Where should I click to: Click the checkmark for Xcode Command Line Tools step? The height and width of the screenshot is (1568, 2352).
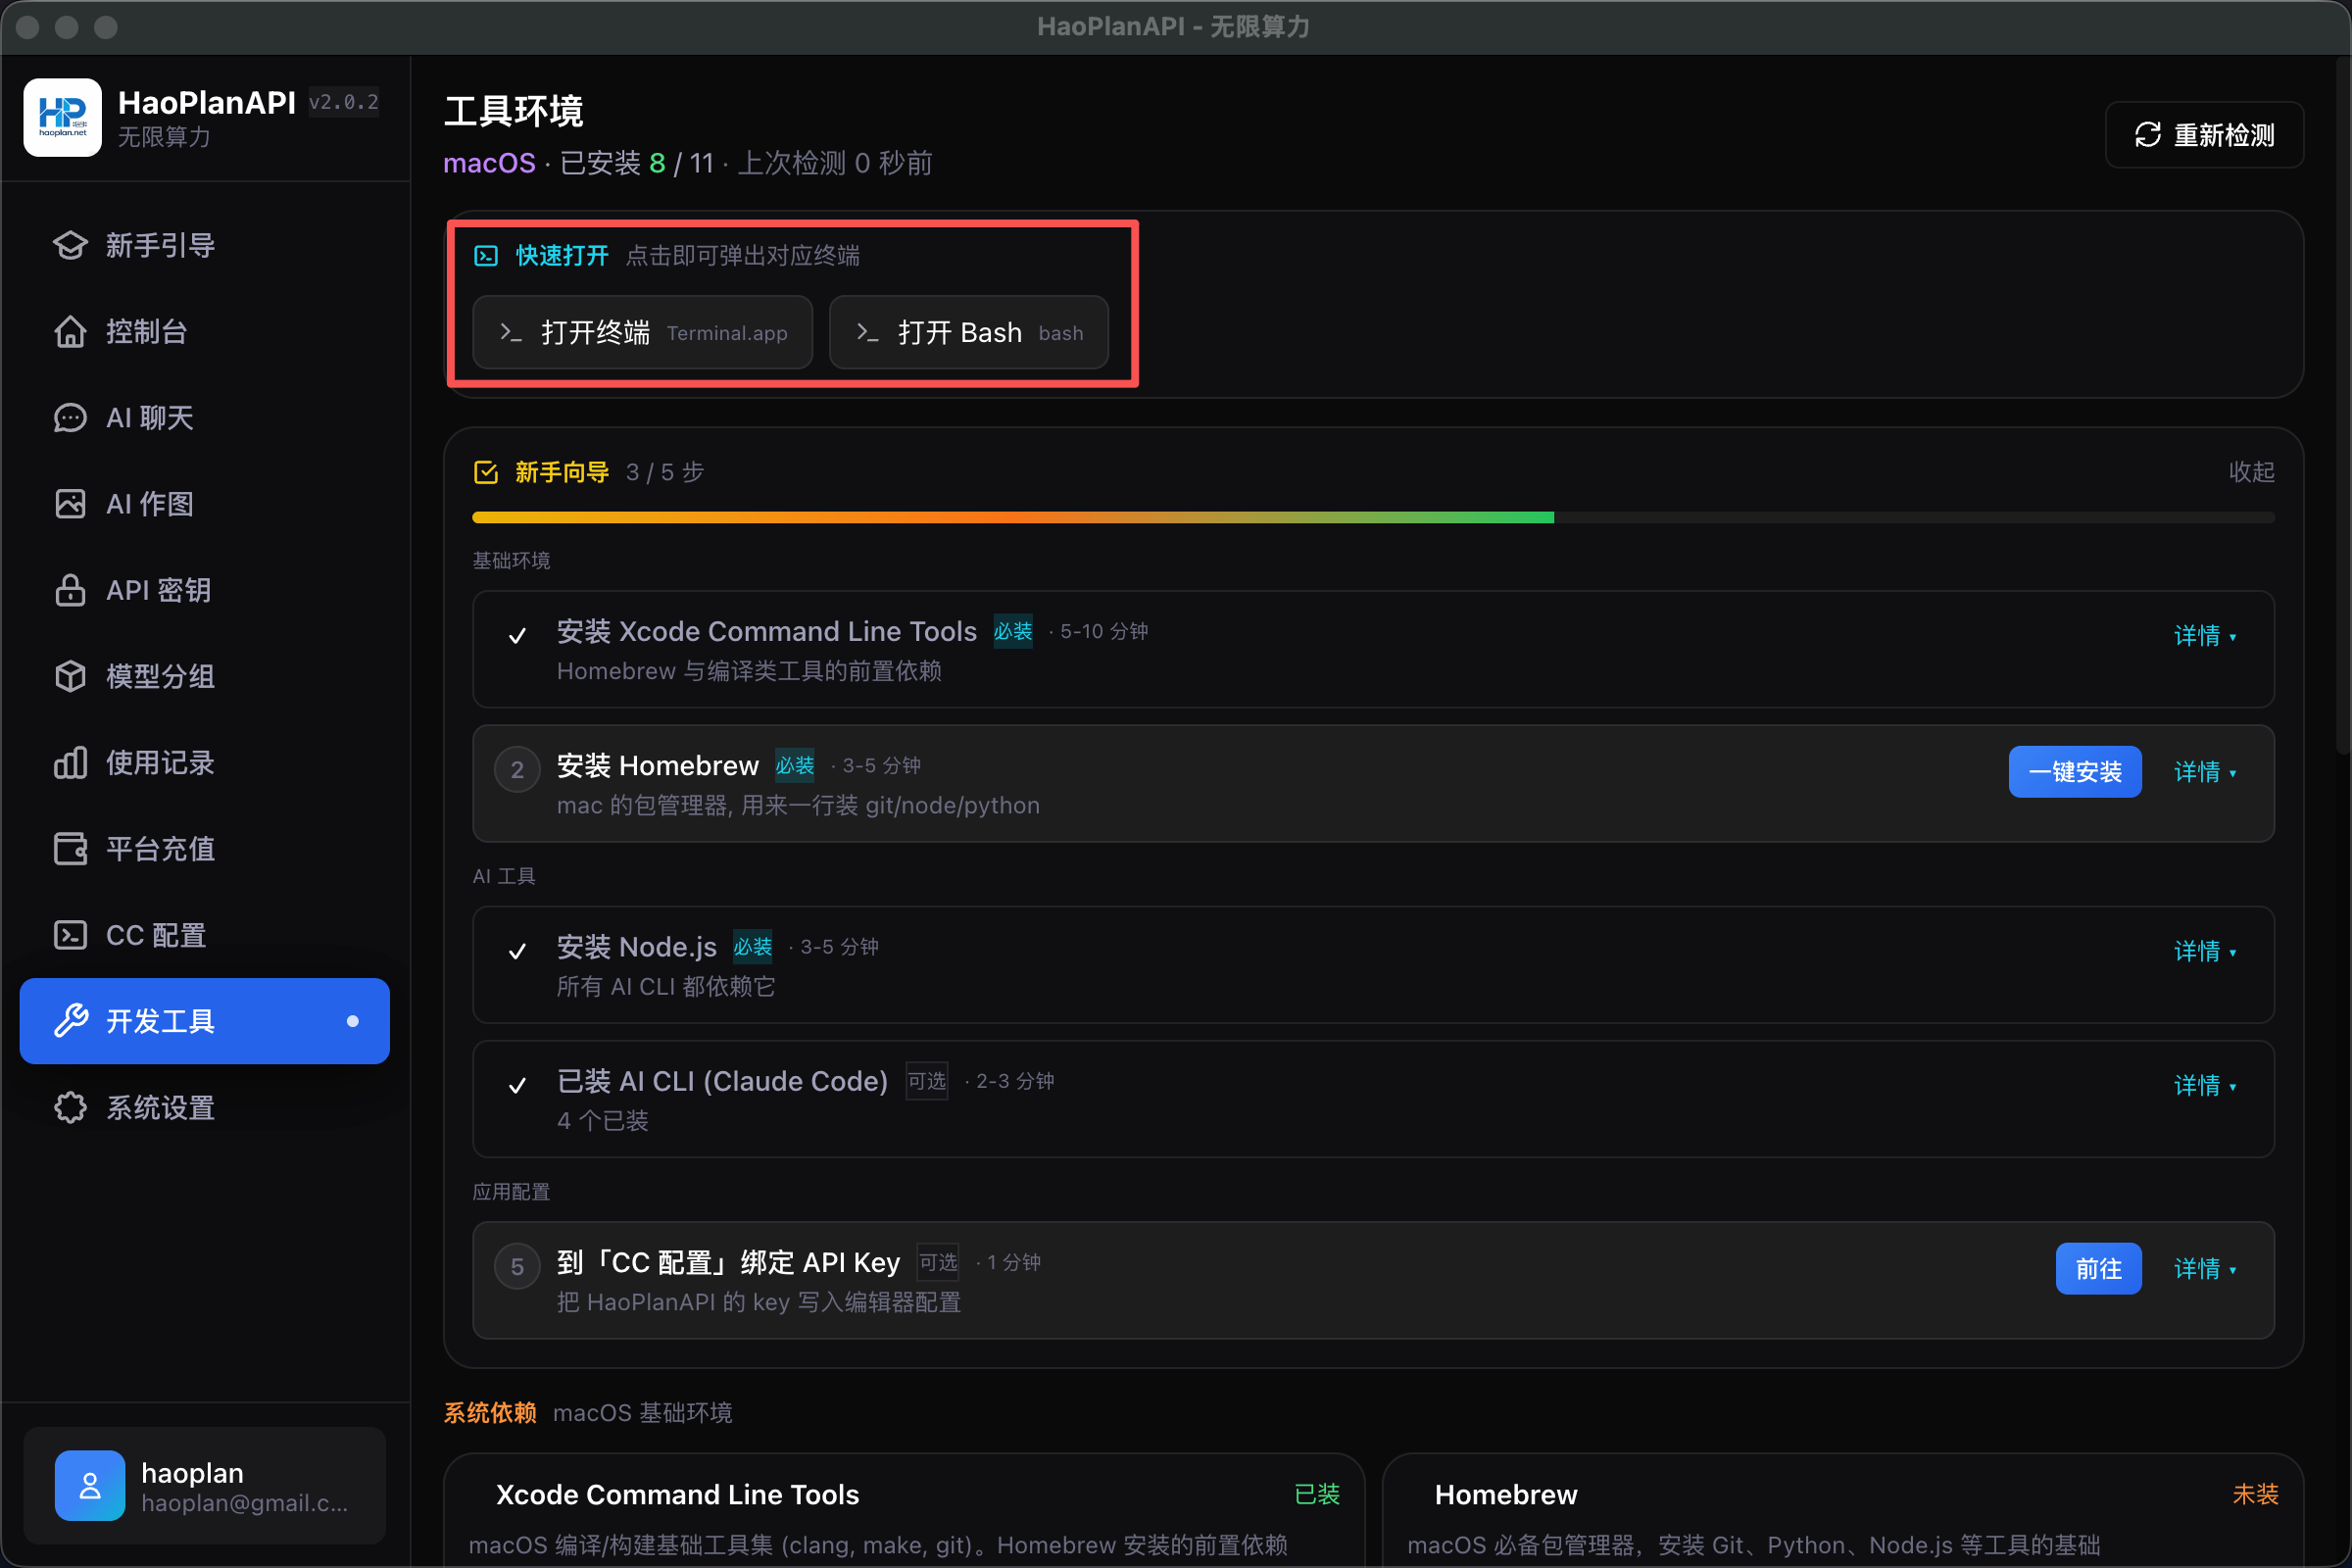(517, 636)
